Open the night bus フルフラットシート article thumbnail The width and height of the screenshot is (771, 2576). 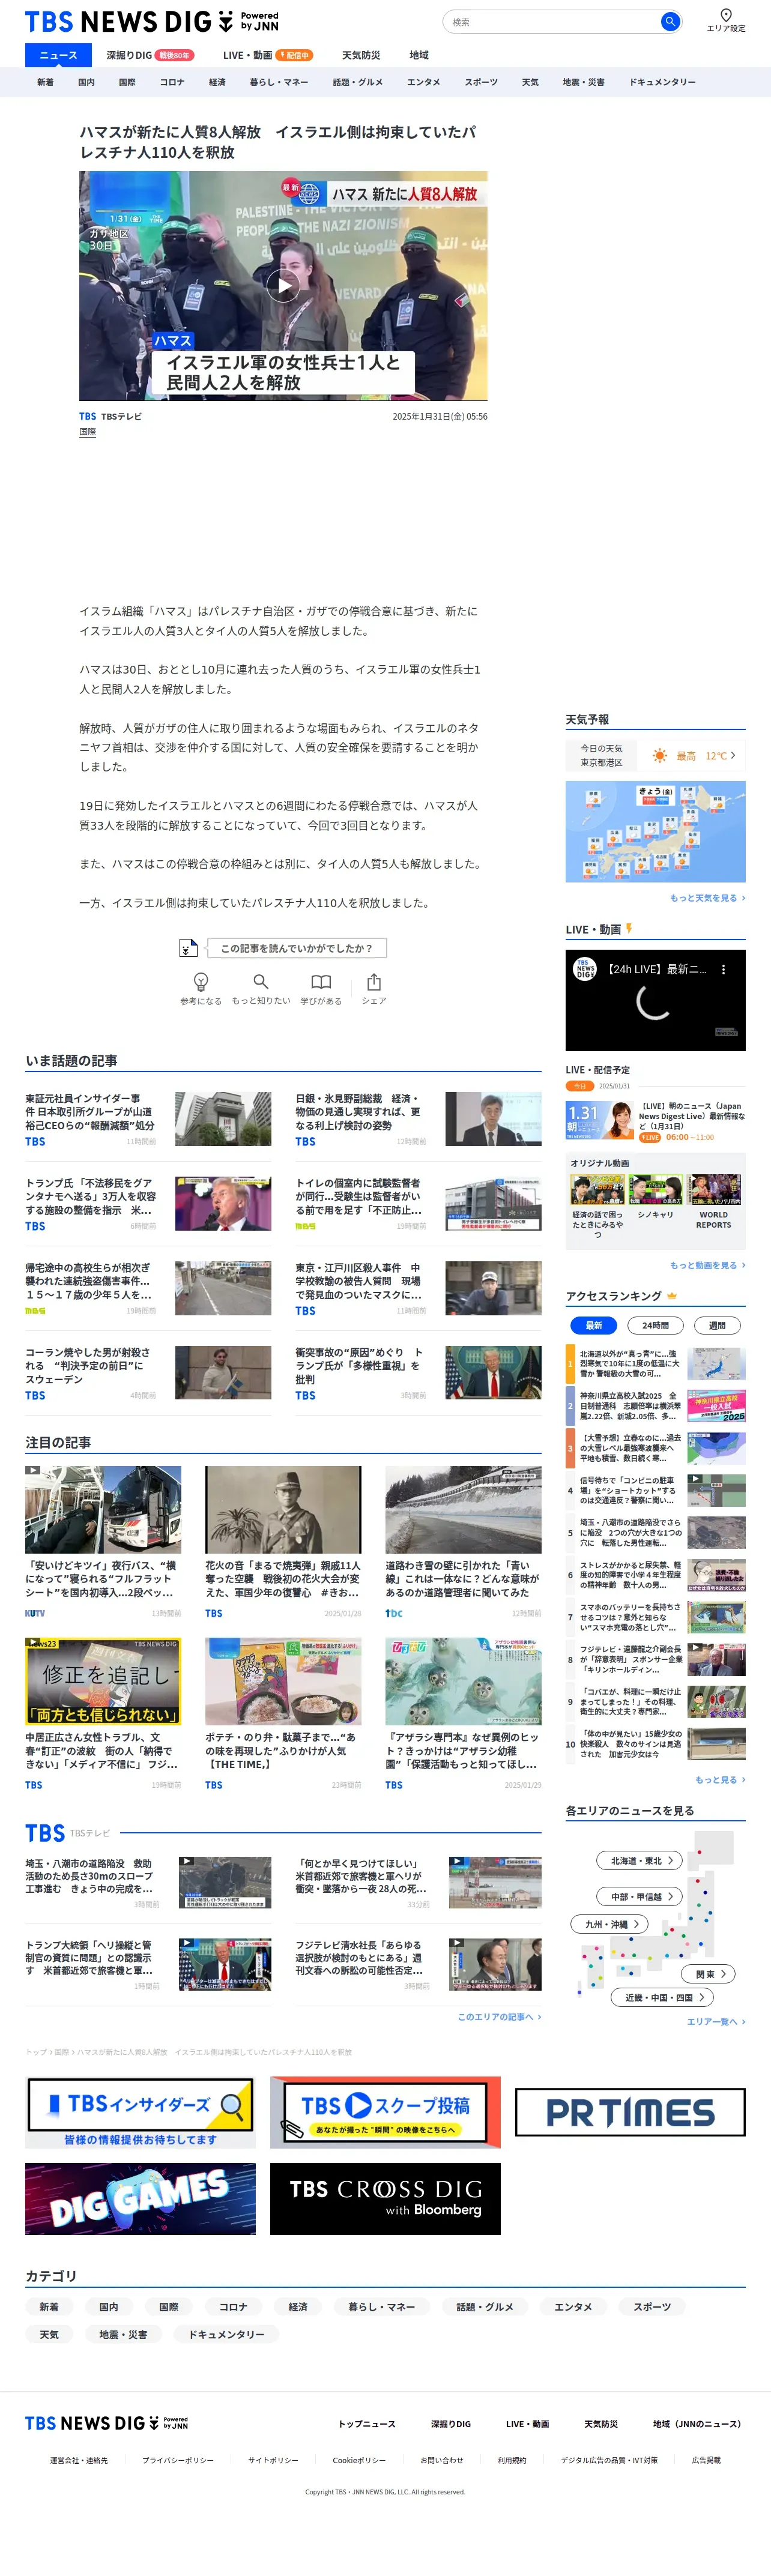tap(103, 1510)
